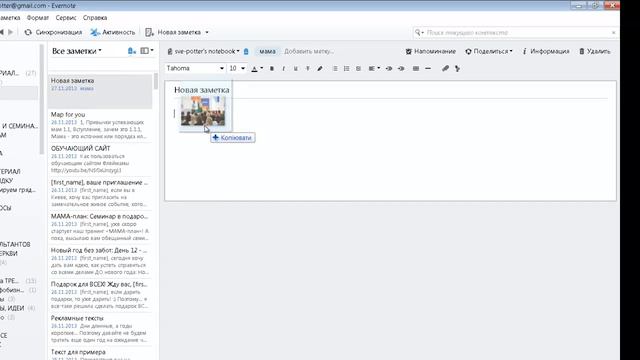
Task: Go forward with the navigation arrow
Action: (x=11, y=32)
